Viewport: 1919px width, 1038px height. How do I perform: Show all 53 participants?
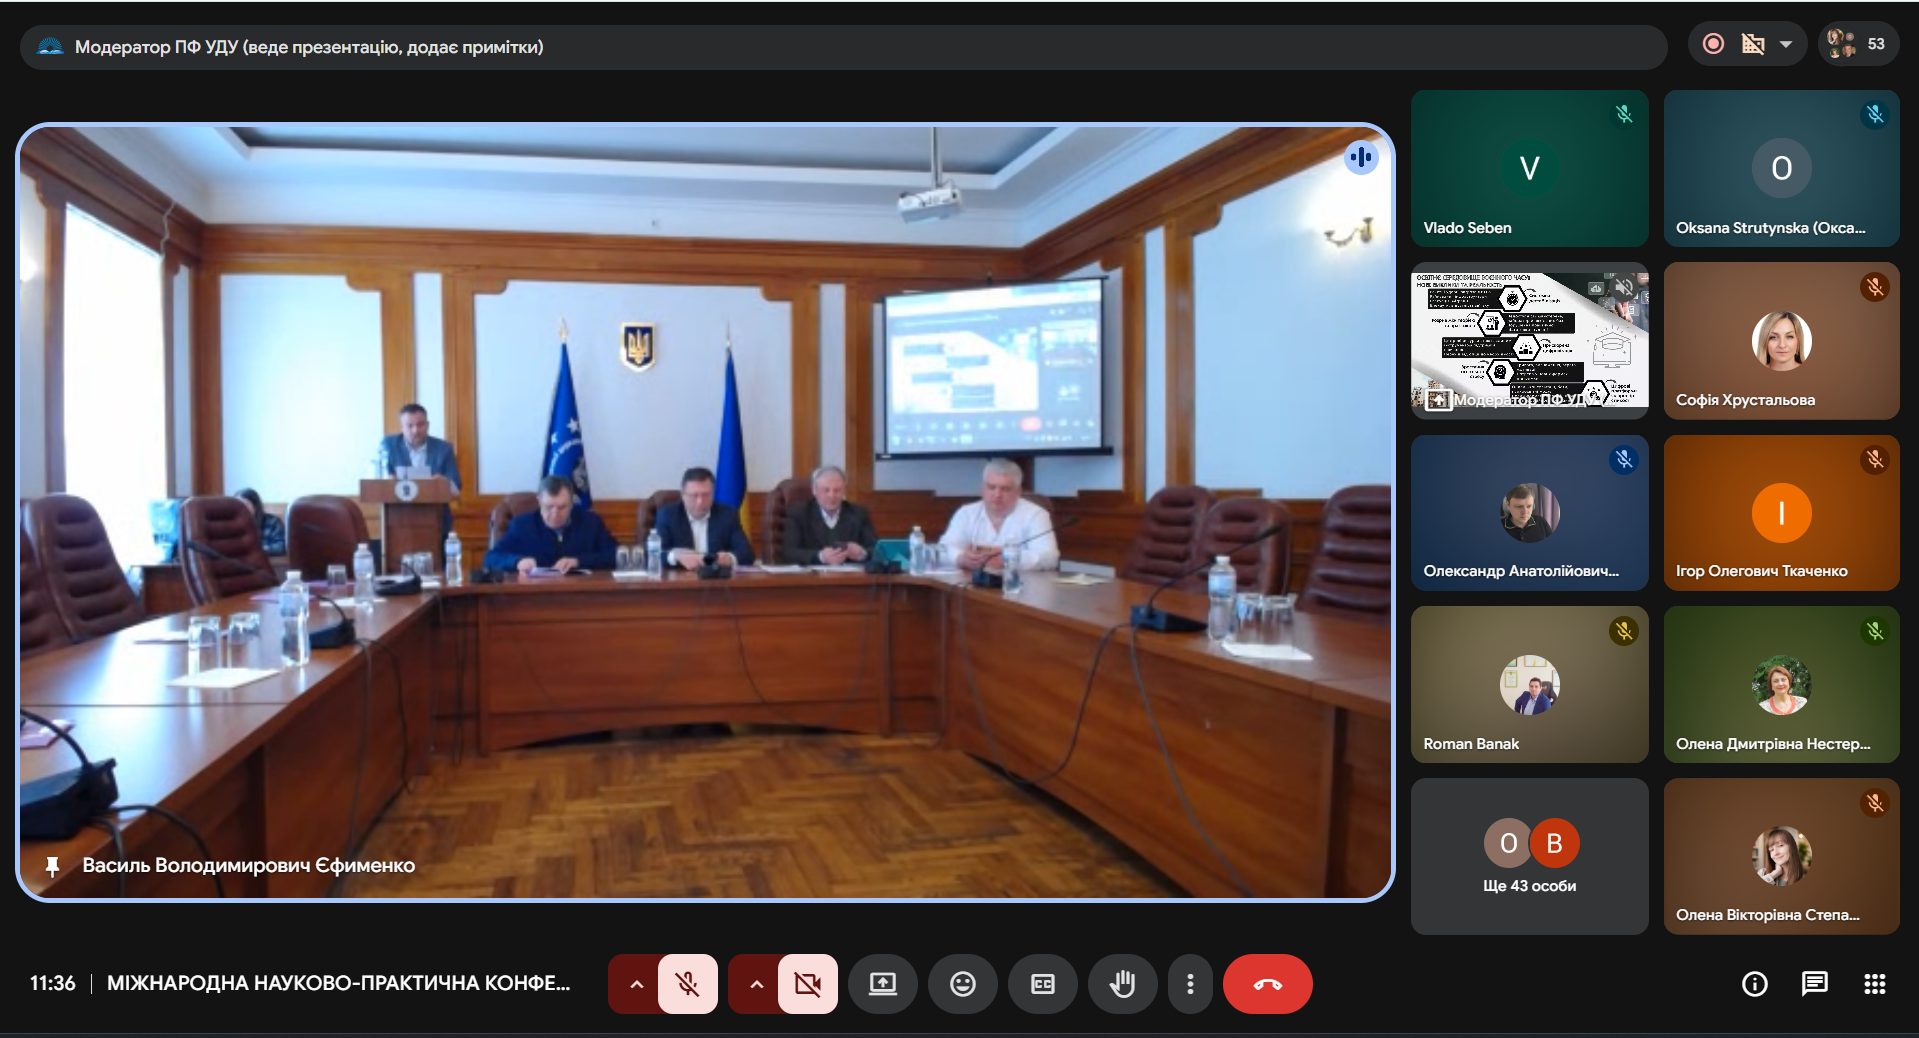[x=1857, y=44]
